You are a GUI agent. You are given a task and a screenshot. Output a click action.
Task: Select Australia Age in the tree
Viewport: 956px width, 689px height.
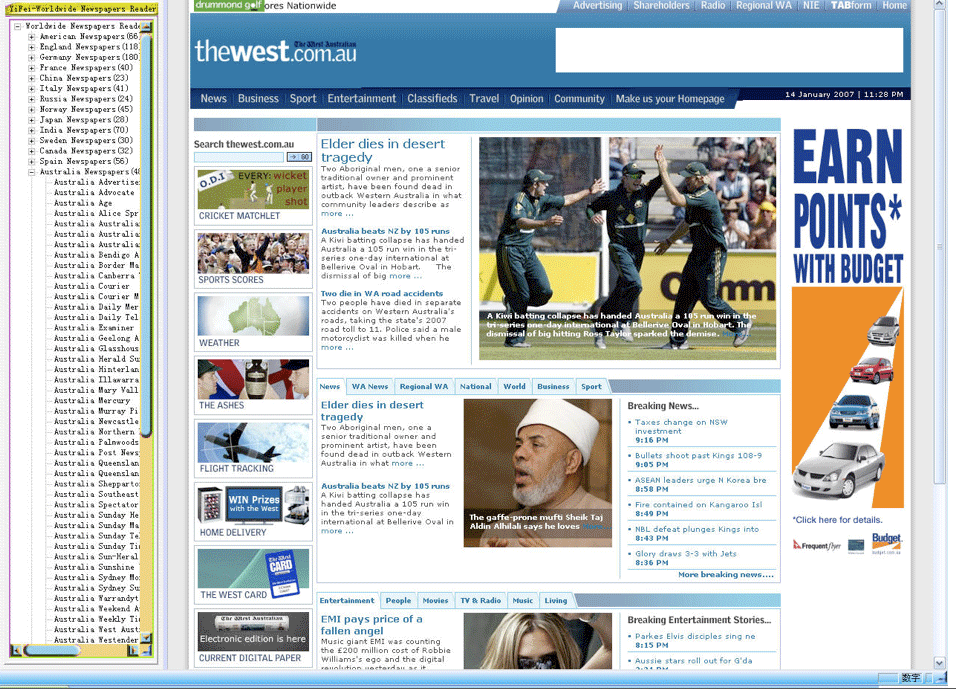[83, 203]
